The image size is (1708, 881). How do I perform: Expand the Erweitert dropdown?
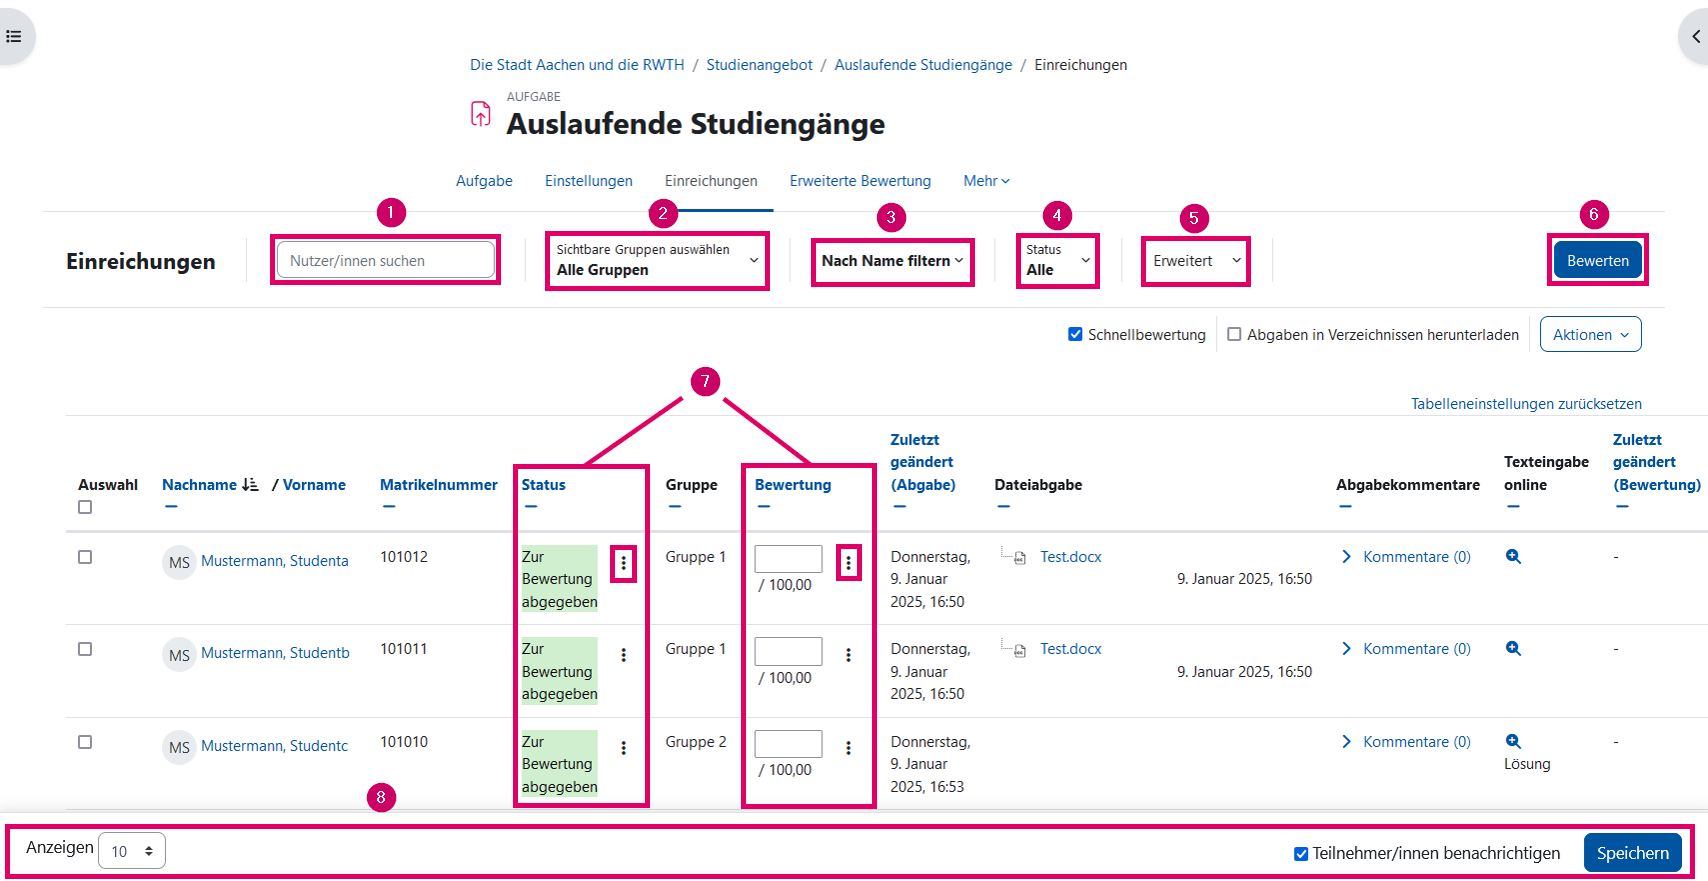pos(1196,261)
